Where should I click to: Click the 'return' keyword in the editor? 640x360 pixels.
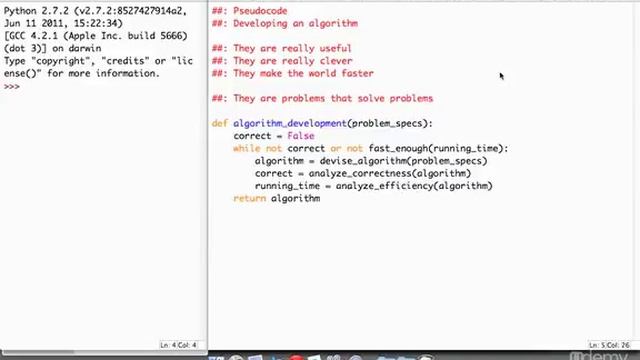249,199
